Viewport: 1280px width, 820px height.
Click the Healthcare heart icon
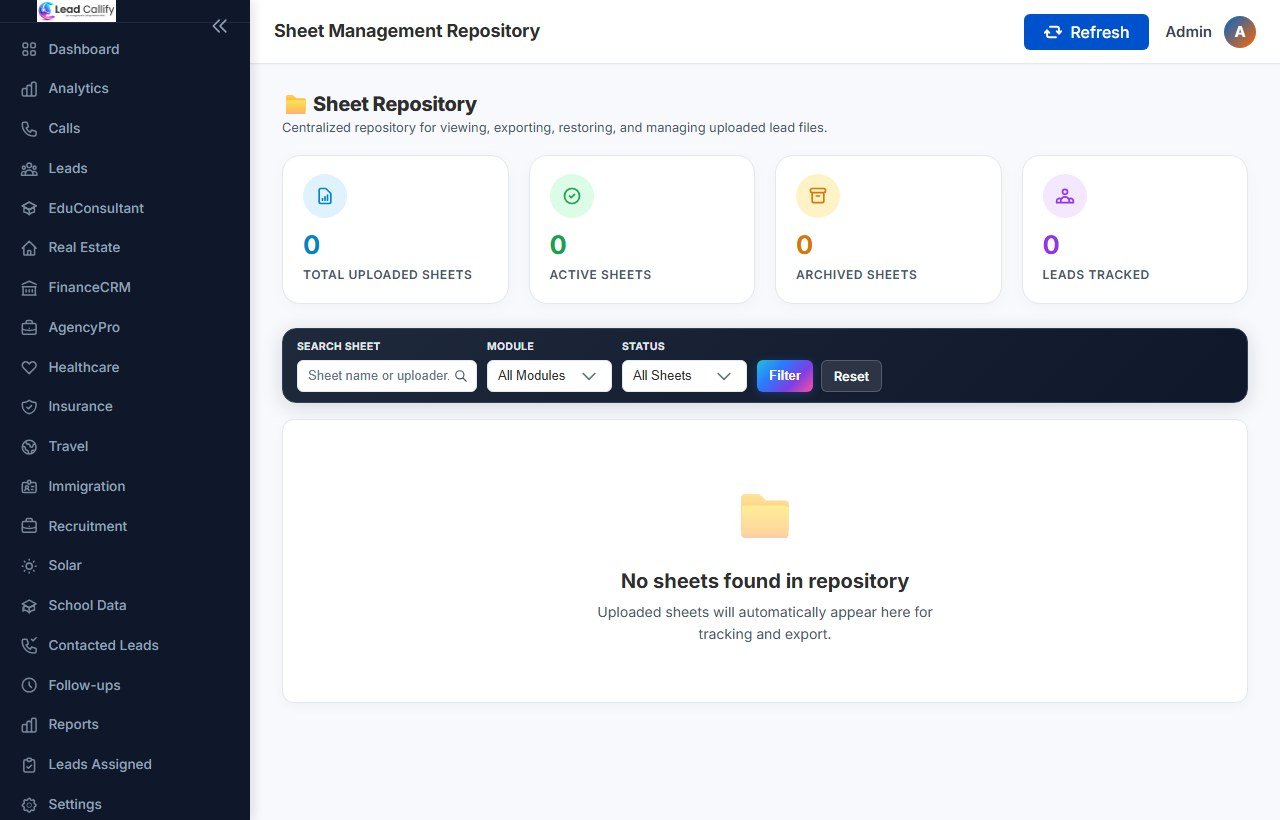click(29, 367)
